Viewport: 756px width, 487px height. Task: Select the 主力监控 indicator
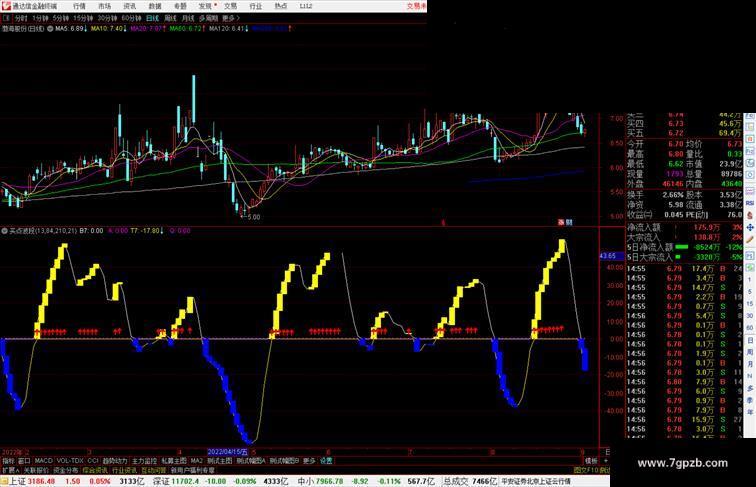click(x=145, y=461)
